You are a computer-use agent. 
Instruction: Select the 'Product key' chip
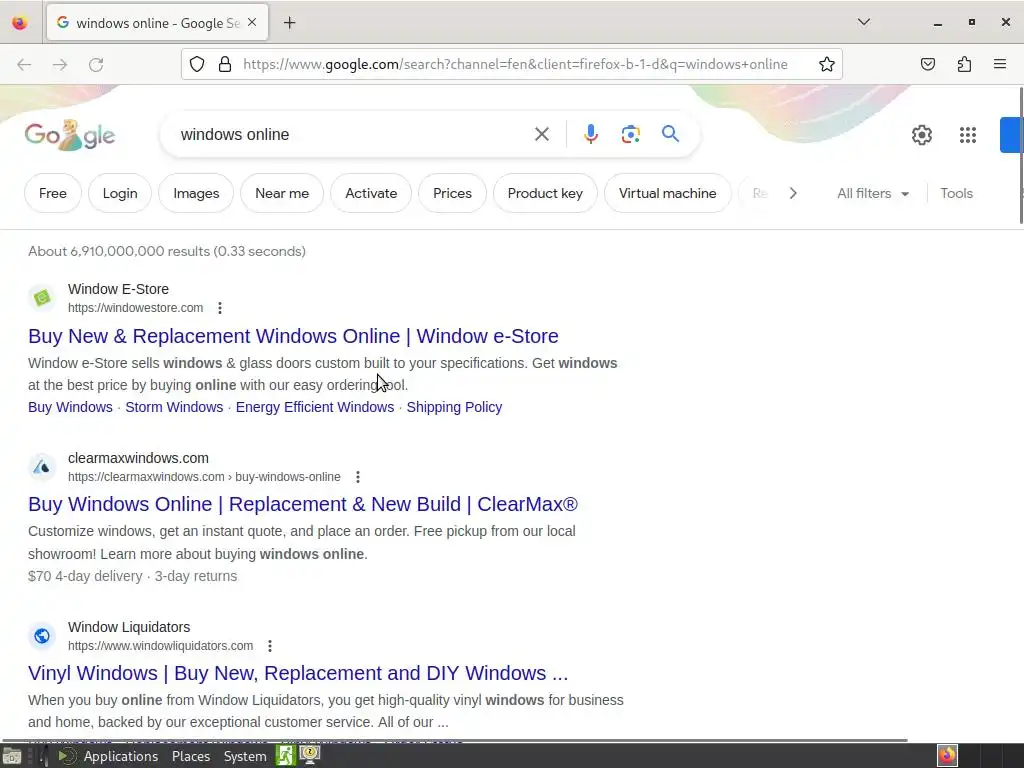coord(545,193)
